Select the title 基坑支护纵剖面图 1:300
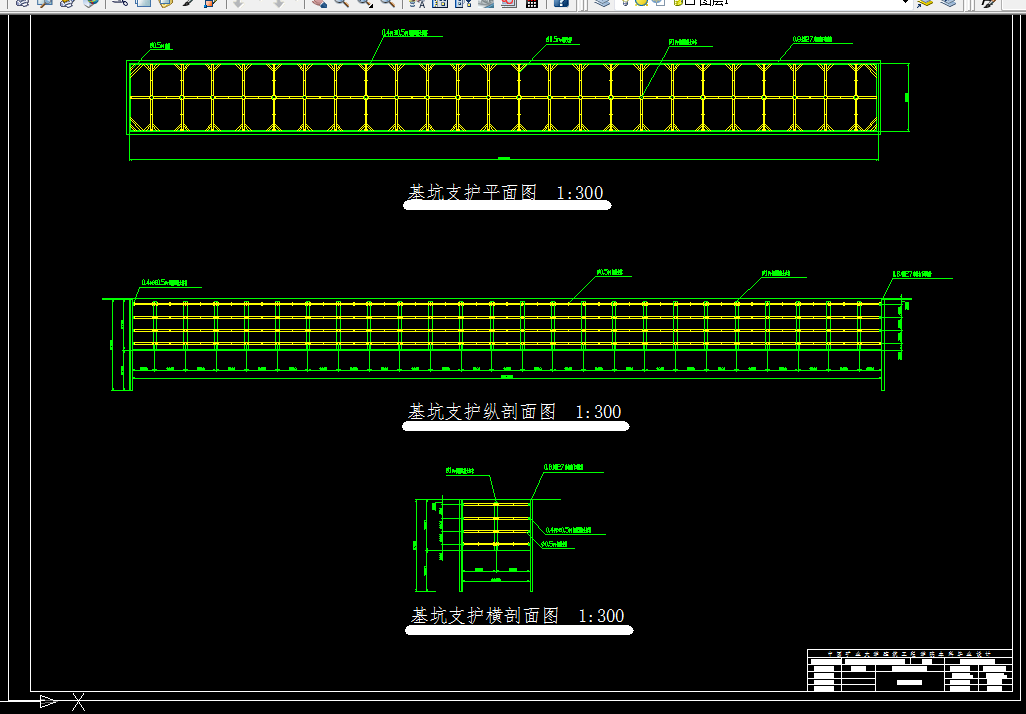 (515, 412)
